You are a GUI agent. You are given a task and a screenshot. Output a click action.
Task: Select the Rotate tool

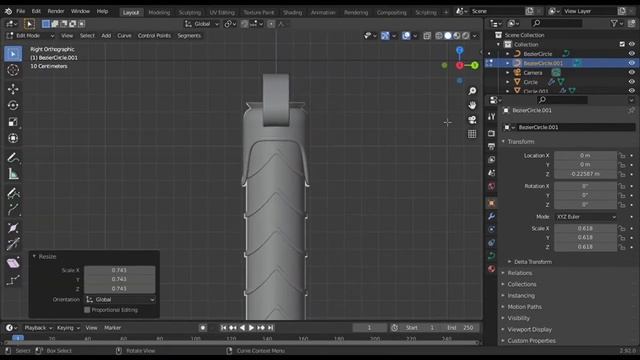(x=13, y=105)
